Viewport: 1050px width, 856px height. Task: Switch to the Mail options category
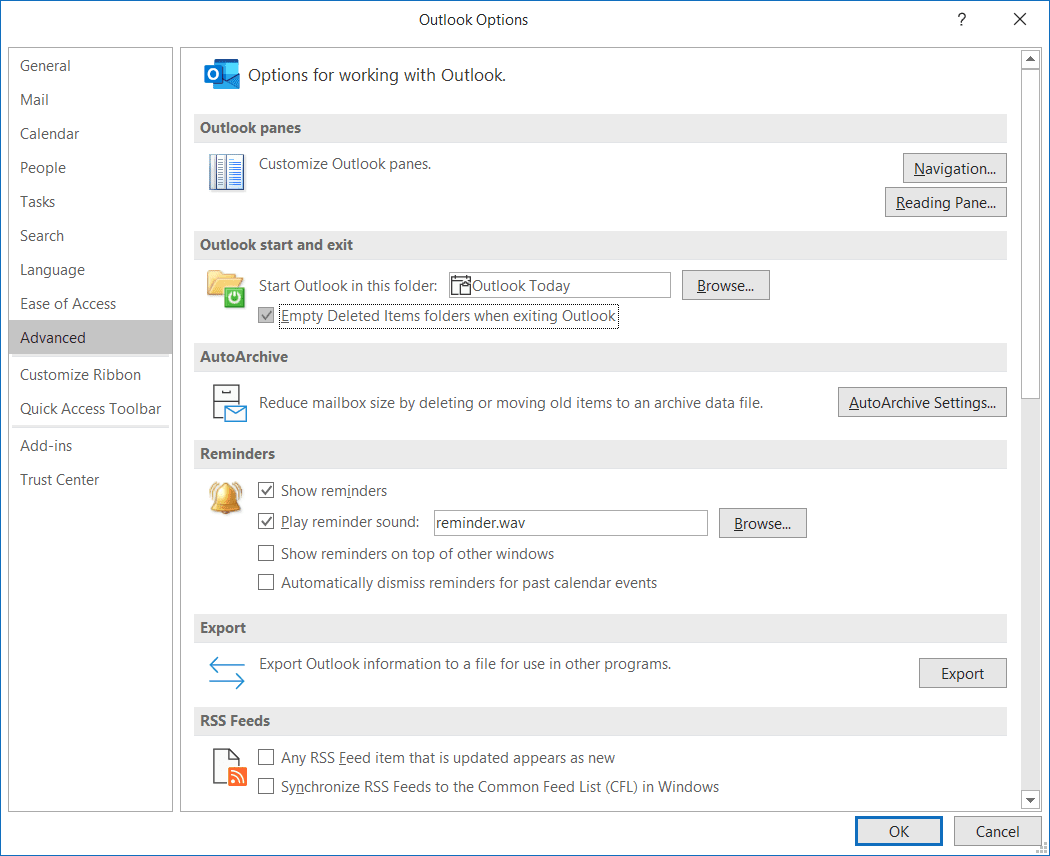(90, 100)
